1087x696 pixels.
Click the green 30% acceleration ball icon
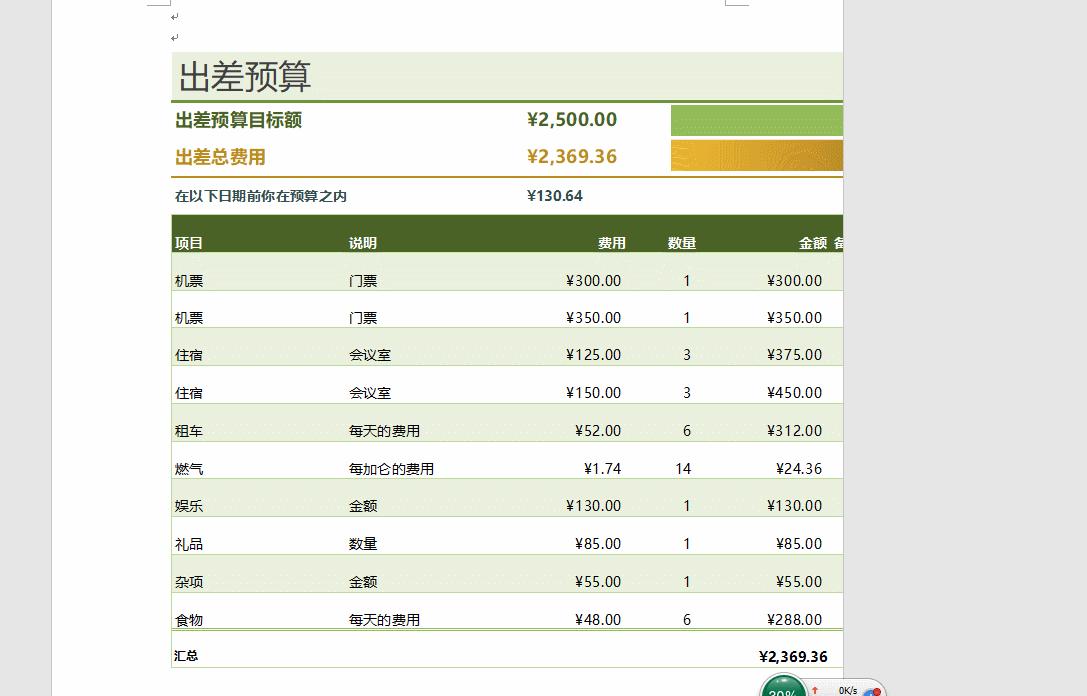click(x=783, y=687)
